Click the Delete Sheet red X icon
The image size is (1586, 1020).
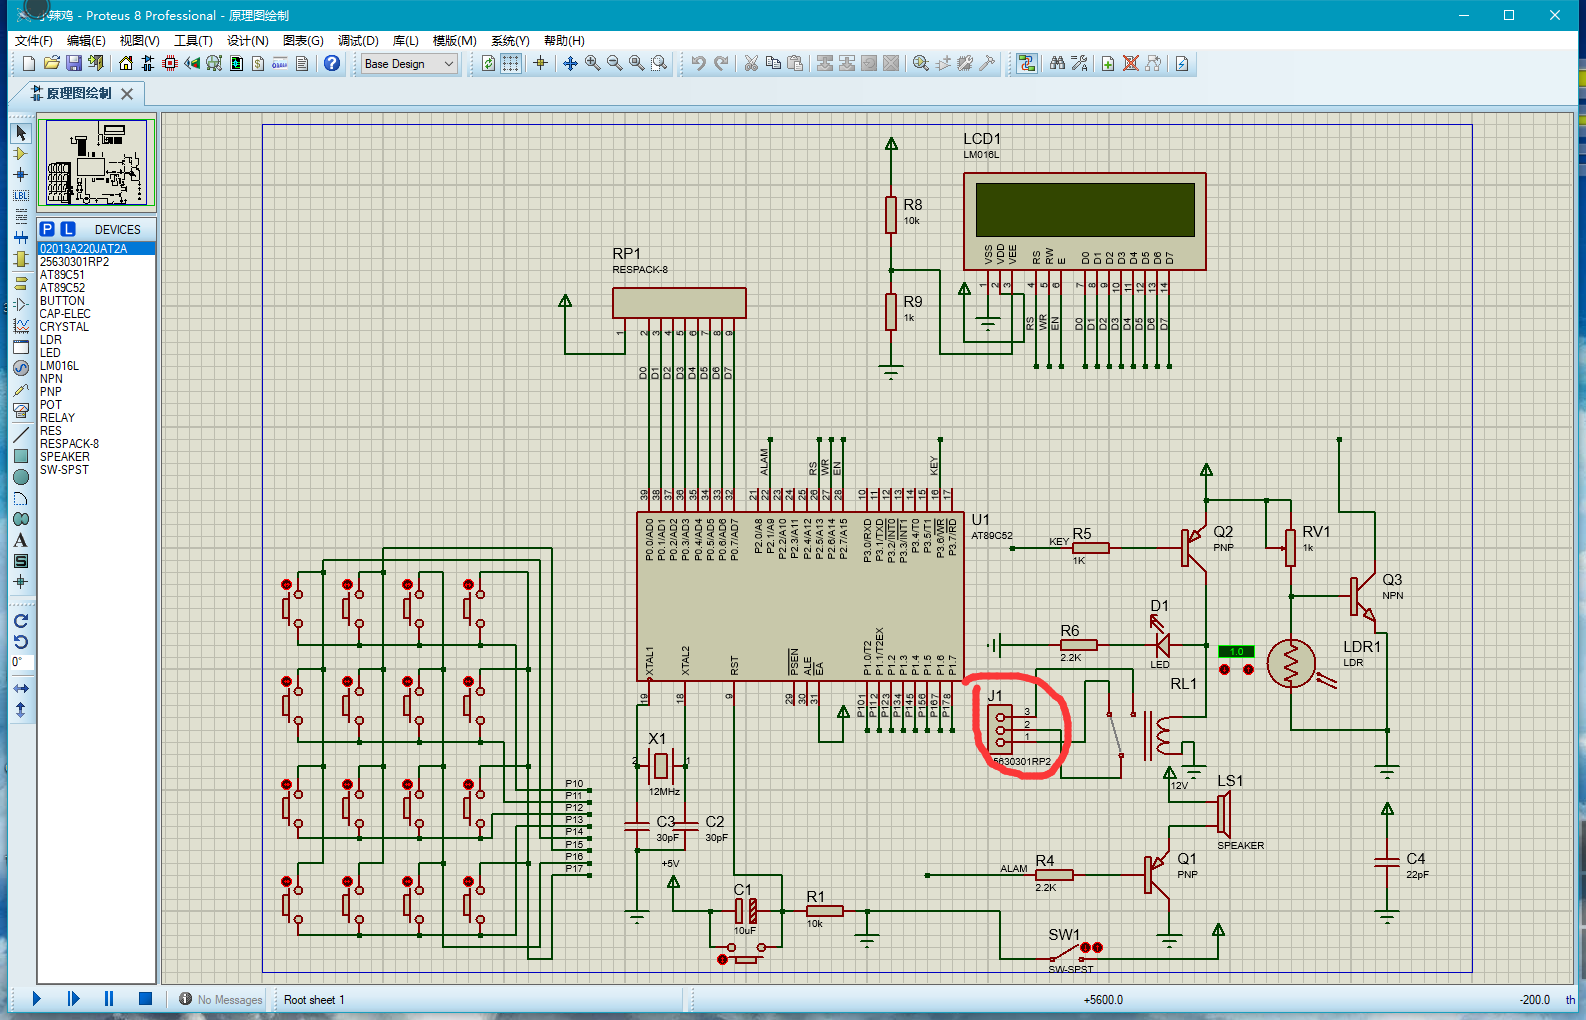coord(1130,63)
